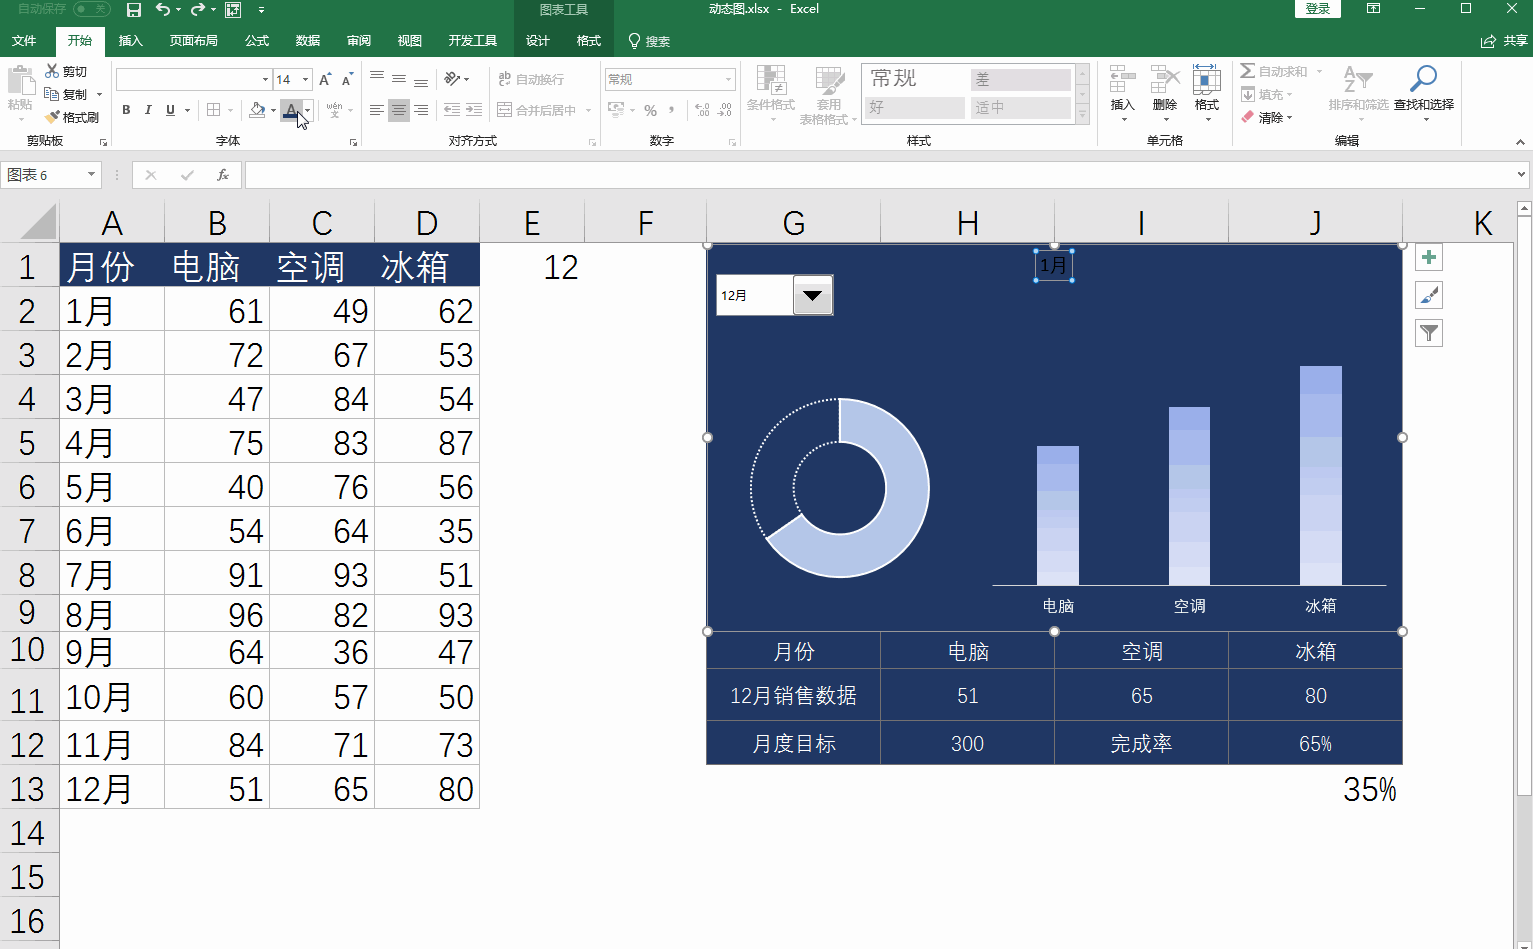Image resolution: width=1533 pixels, height=949 pixels.
Task: Click the Insert cells (插入) button
Action: [x=1122, y=93]
